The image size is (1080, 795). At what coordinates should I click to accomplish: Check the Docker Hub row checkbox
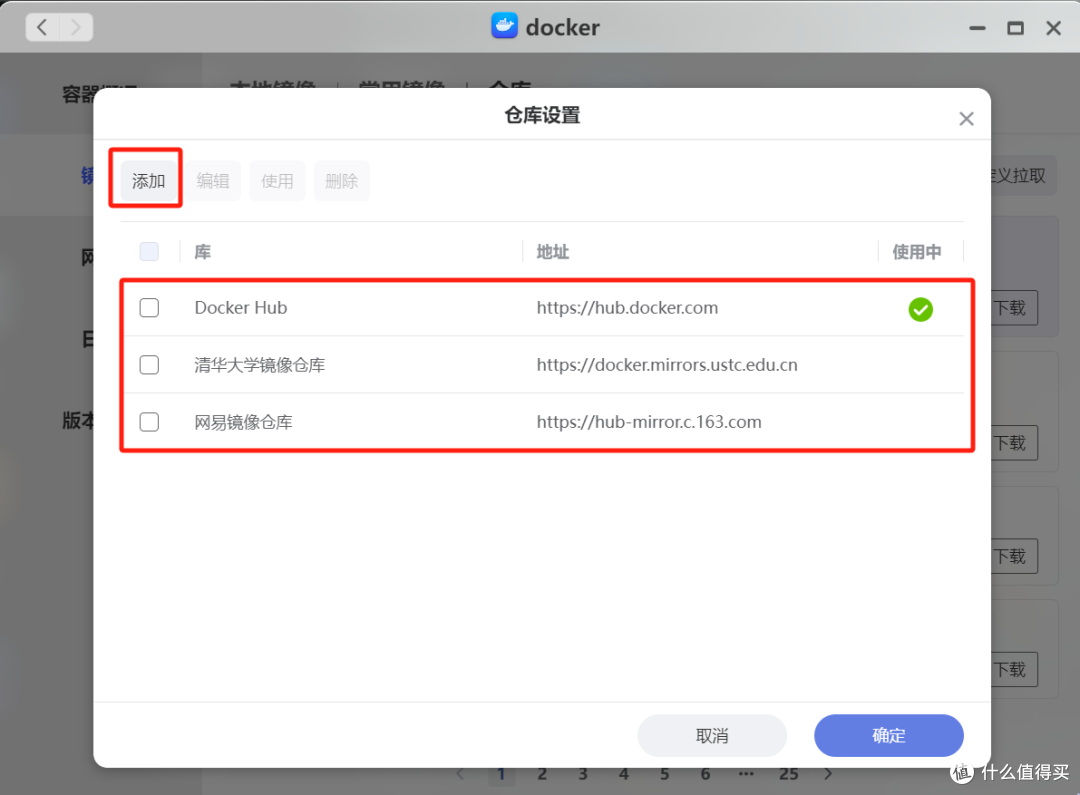(x=149, y=307)
